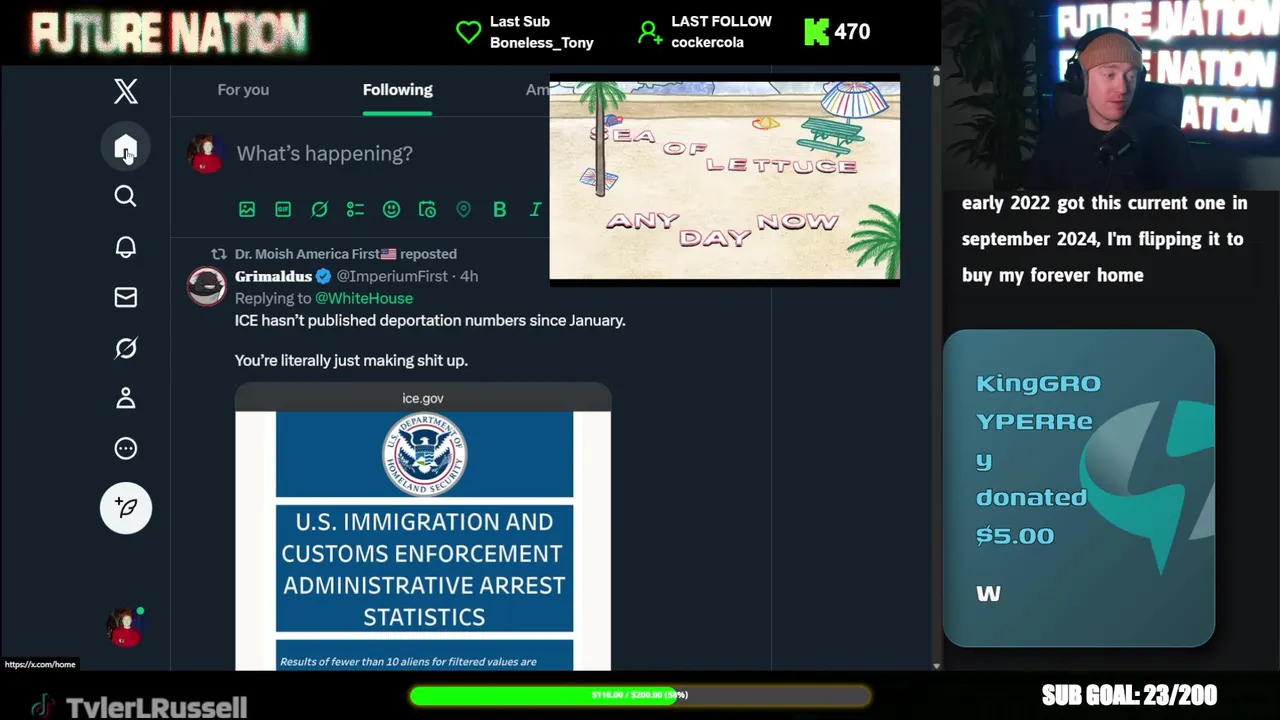Viewport: 1280px width, 720px height.
Task: Click the Kick 470 viewer counter
Action: point(838,32)
